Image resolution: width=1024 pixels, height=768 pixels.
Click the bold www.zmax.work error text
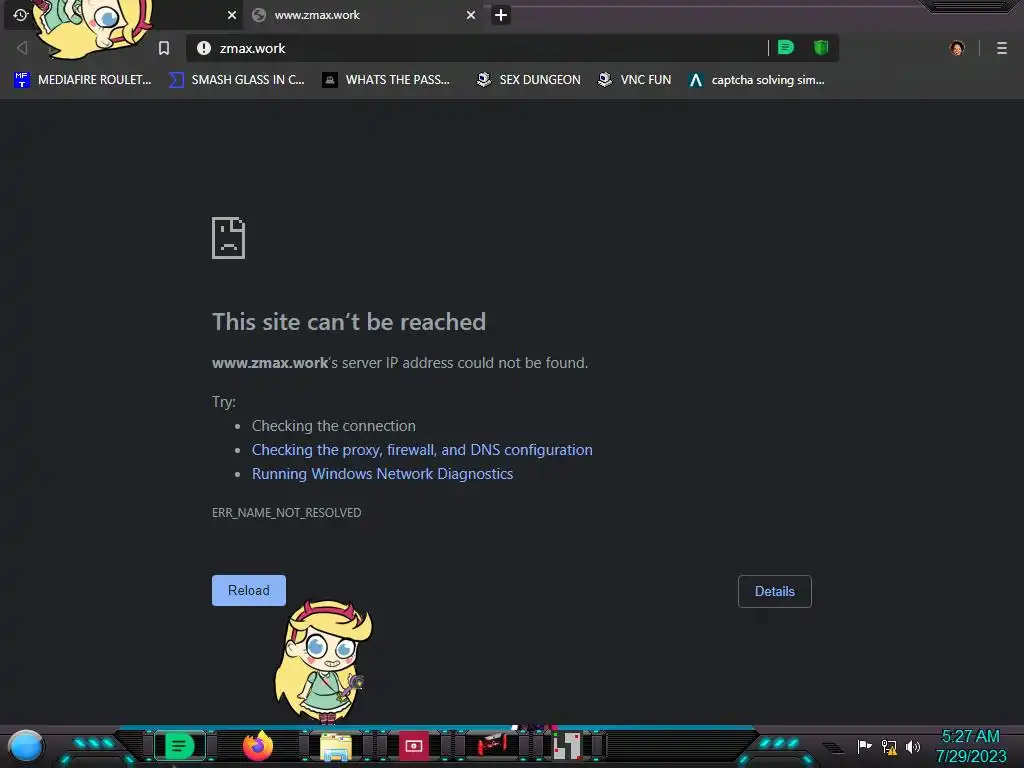270,363
